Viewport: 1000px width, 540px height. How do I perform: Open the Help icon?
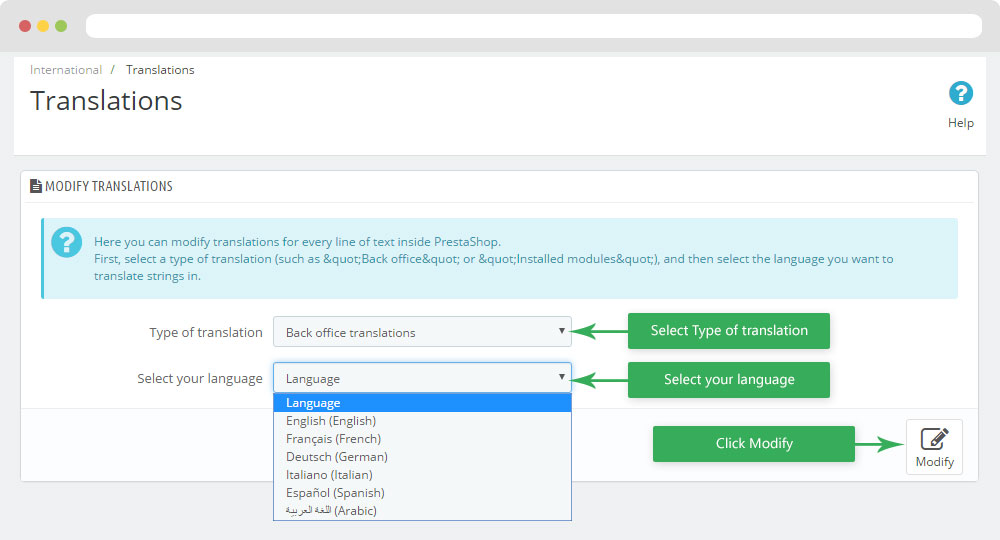click(x=960, y=95)
